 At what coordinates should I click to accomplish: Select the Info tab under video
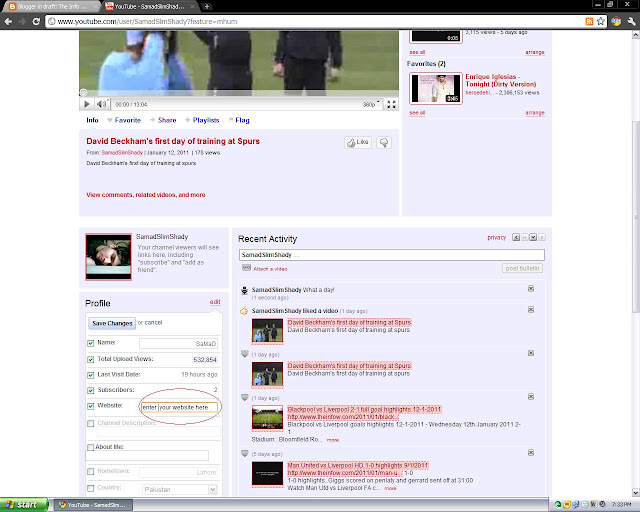coord(92,120)
